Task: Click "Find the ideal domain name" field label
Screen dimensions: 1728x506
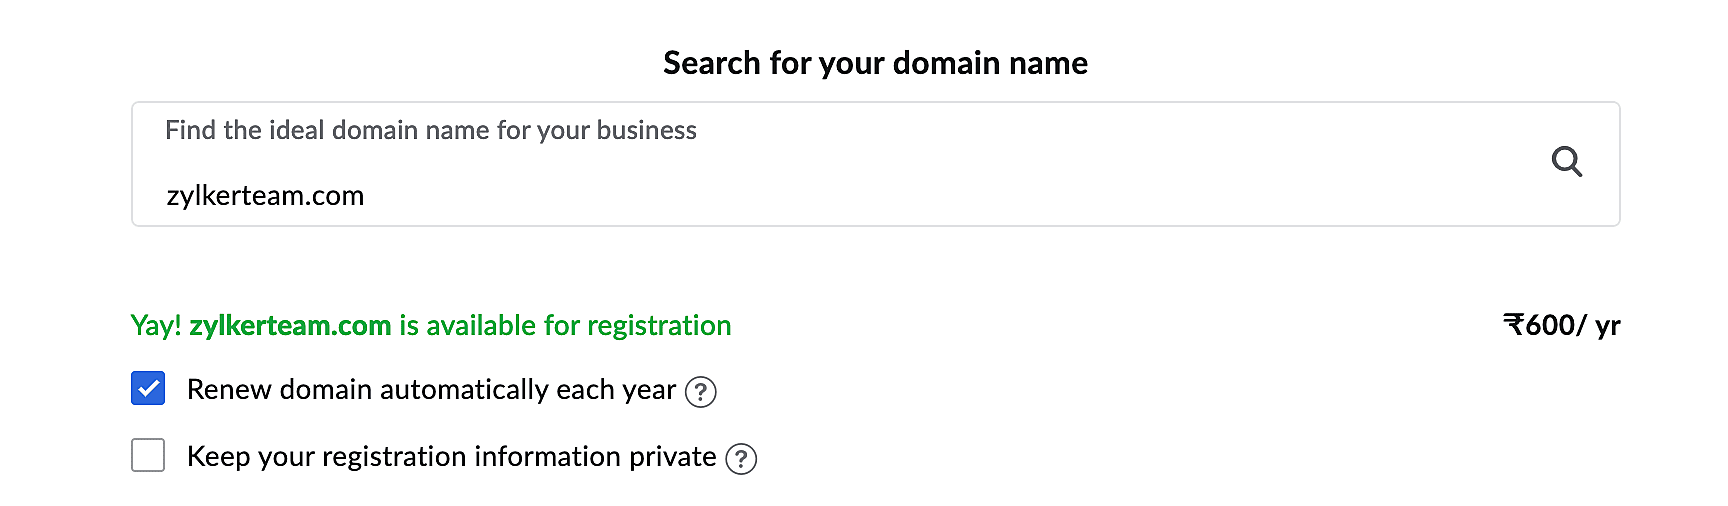Action: pyautogui.click(x=430, y=131)
